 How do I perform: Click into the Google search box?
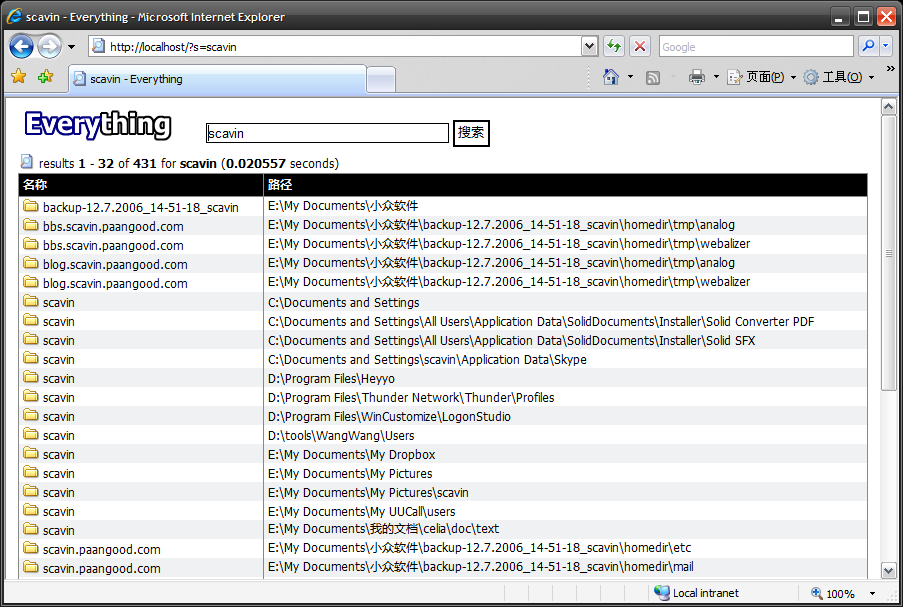(756, 47)
